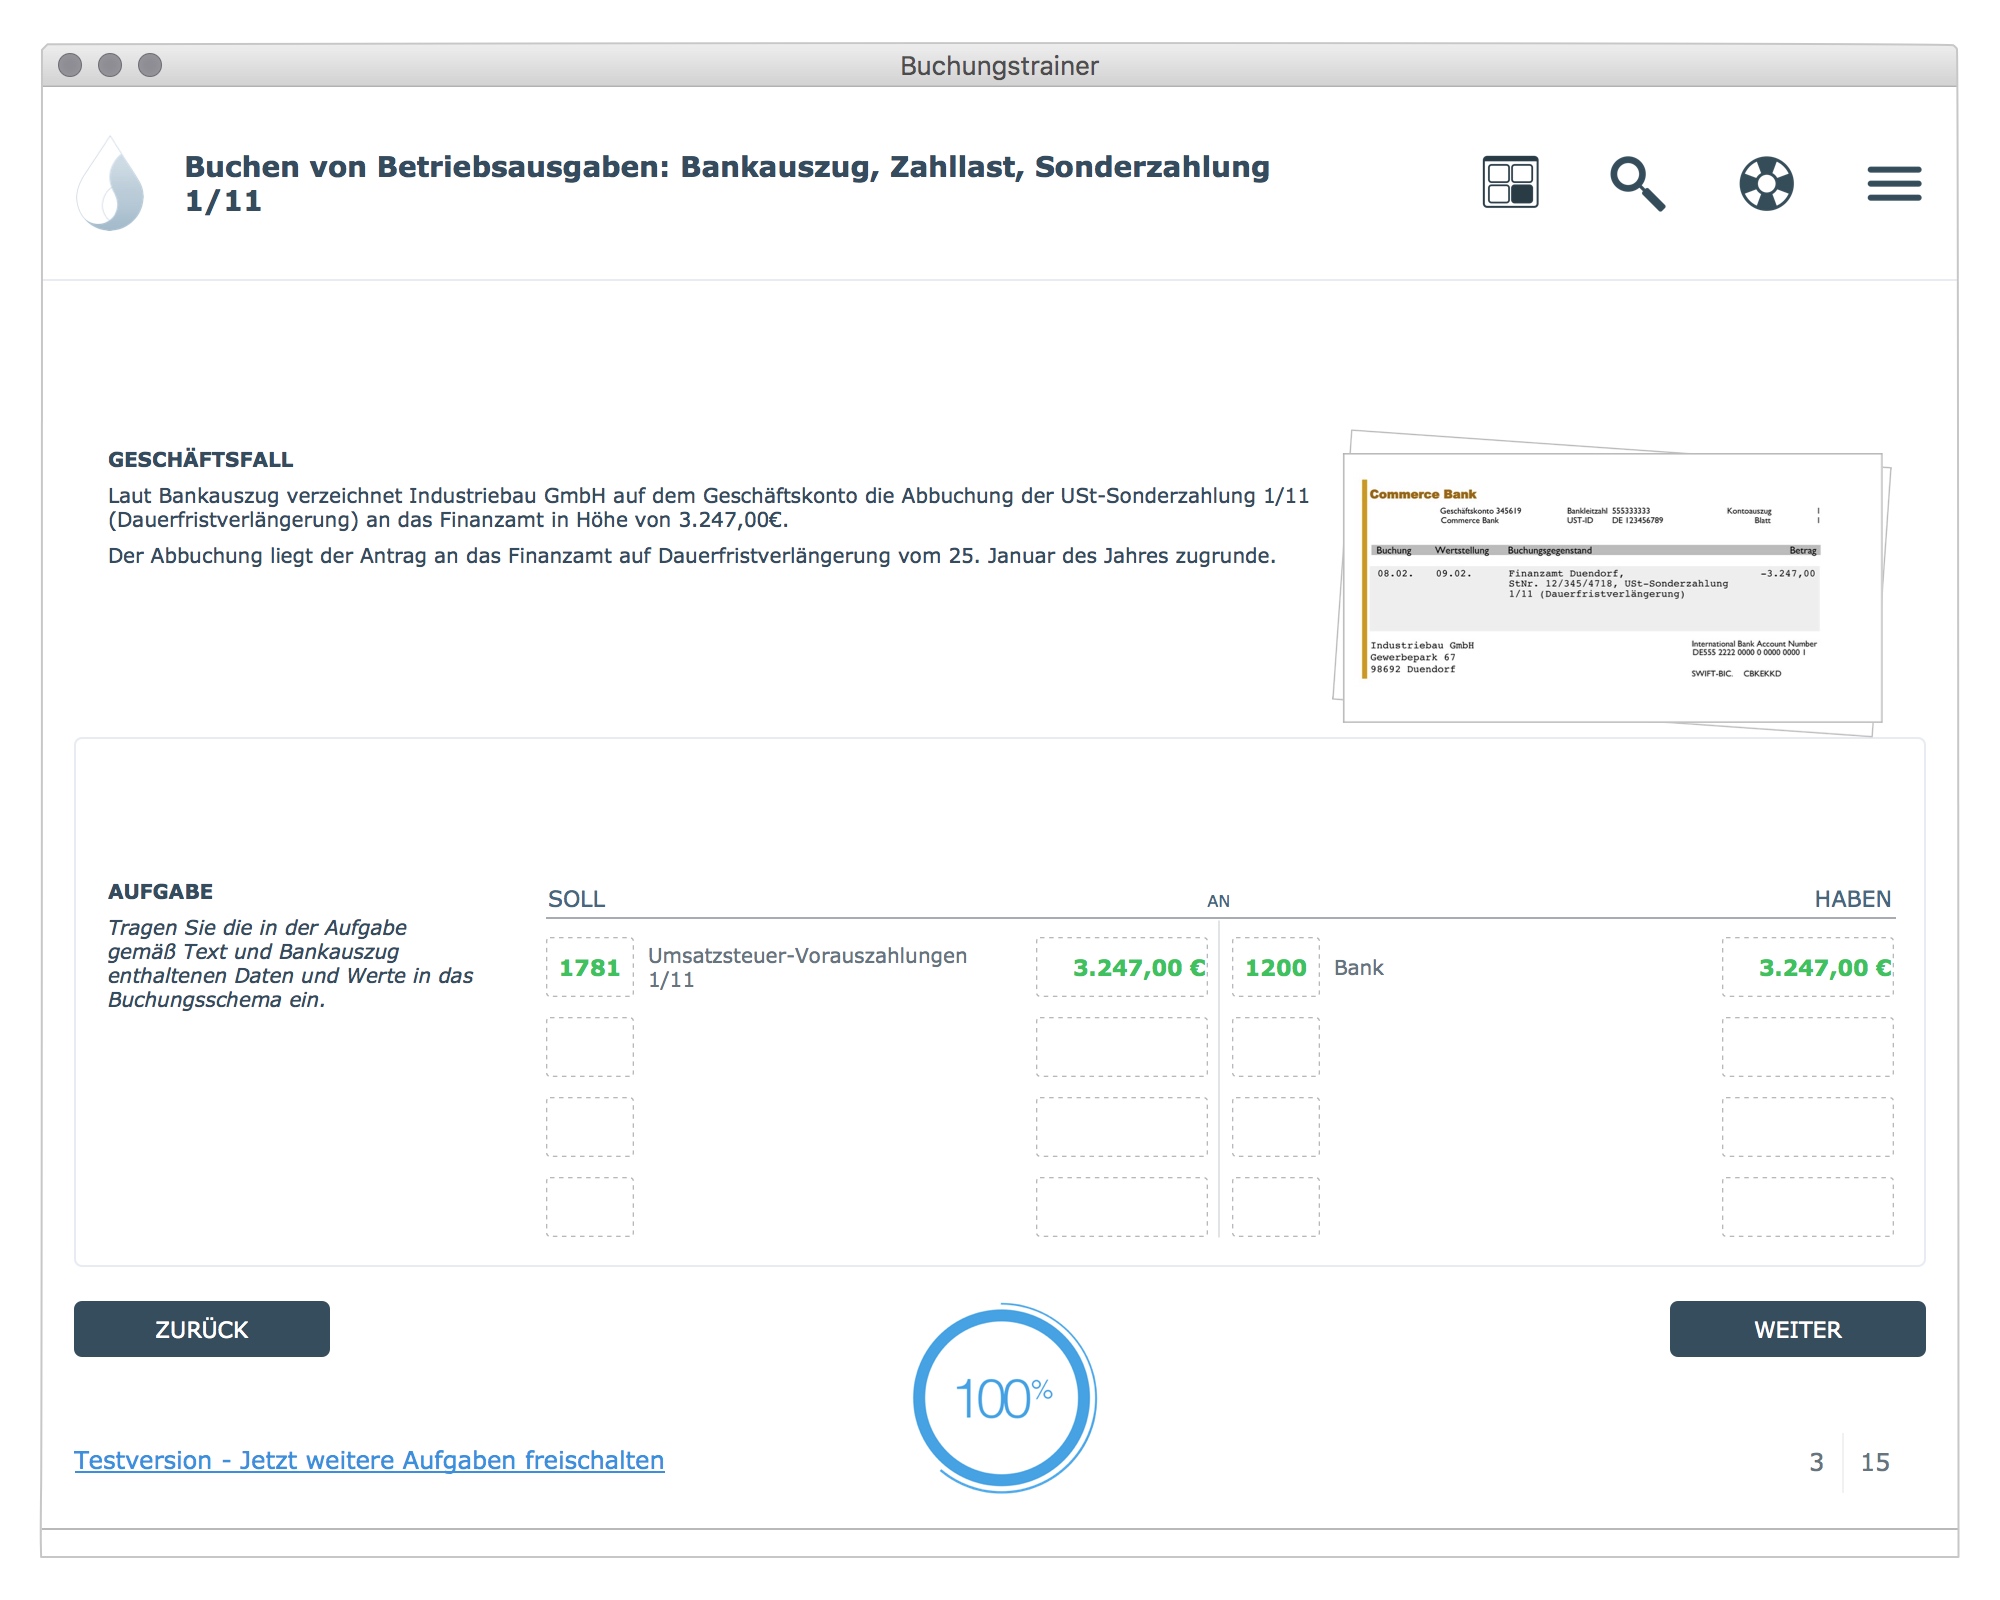Click the 100% progress circle
The width and height of the screenshot is (2000, 1600).
tap(1003, 1398)
